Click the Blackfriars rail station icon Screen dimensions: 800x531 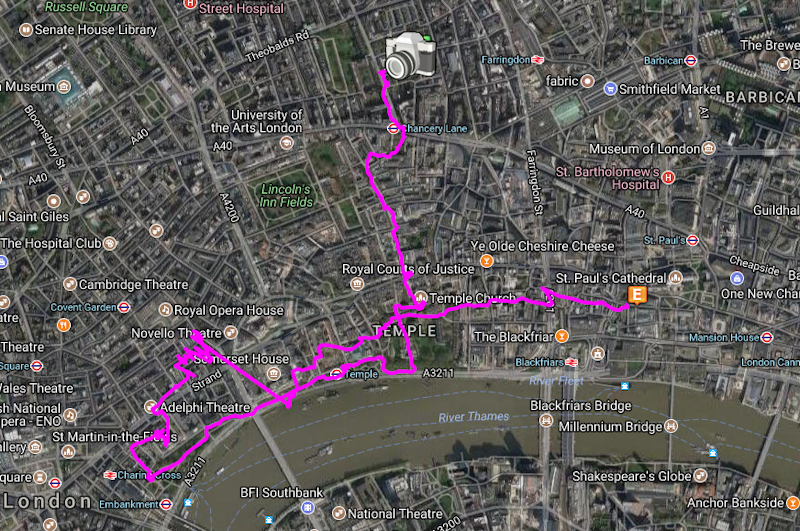tap(572, 362)
